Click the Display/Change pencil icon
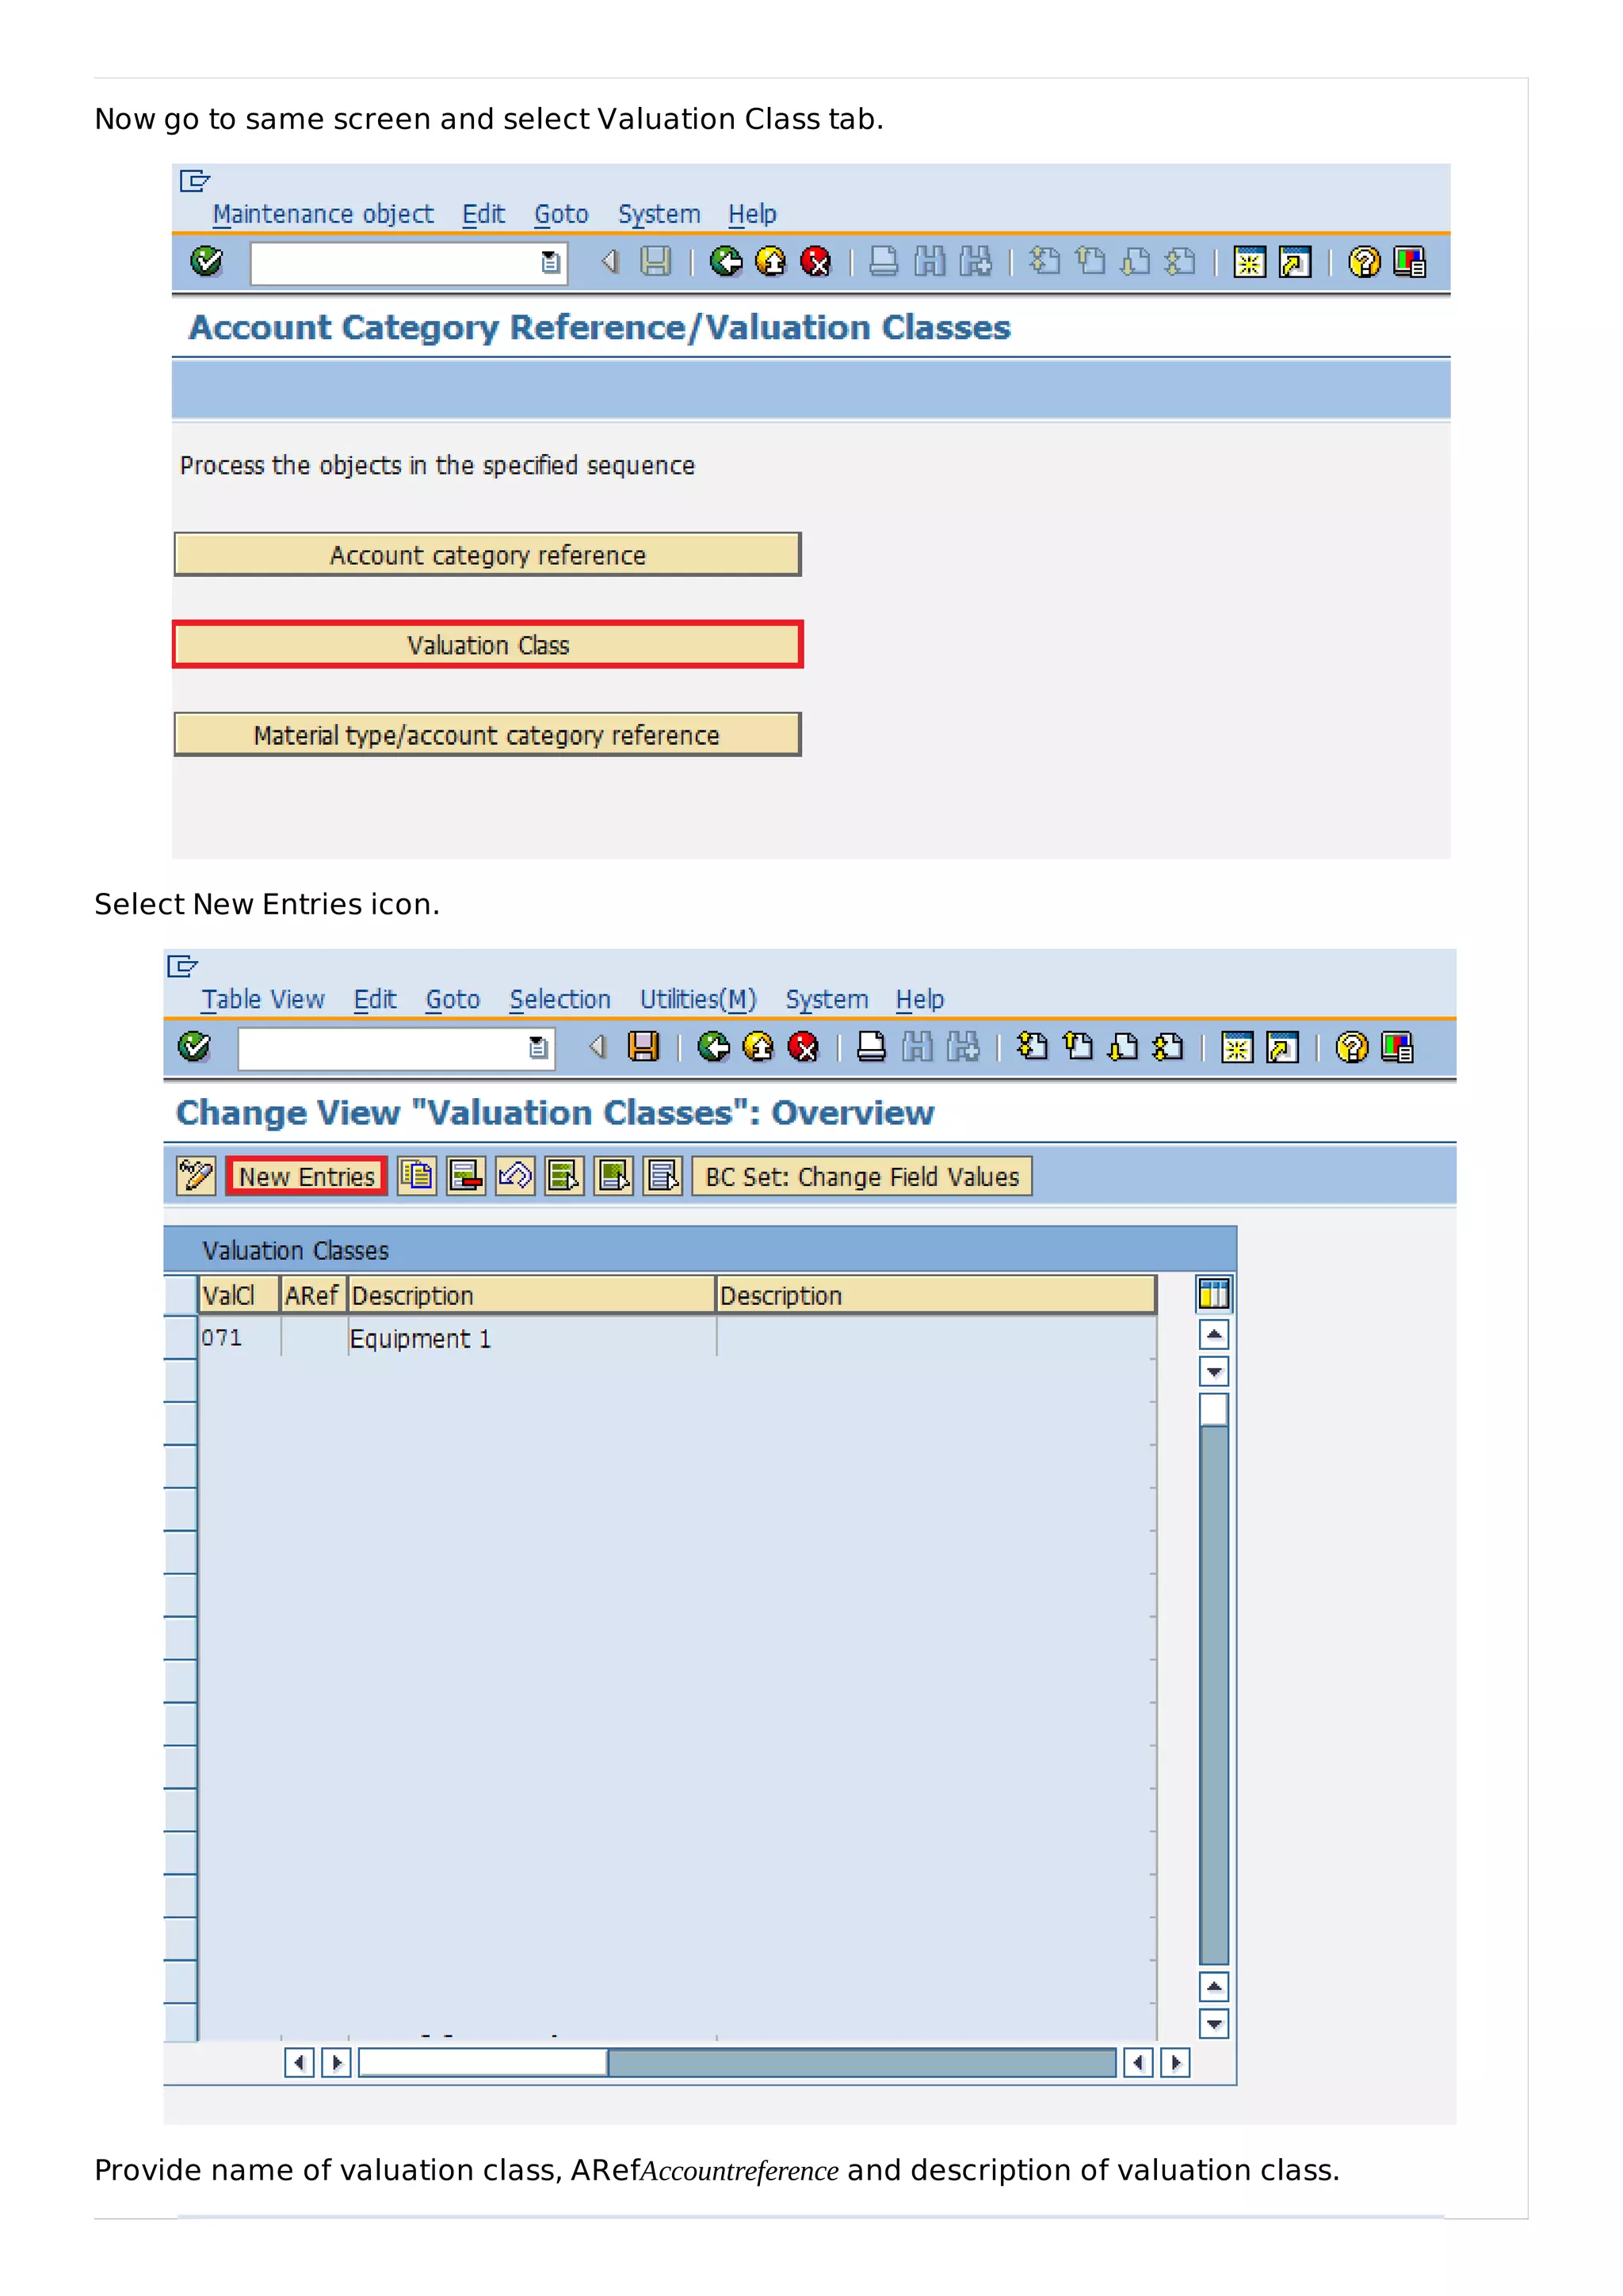 [x=196, y=1176]
